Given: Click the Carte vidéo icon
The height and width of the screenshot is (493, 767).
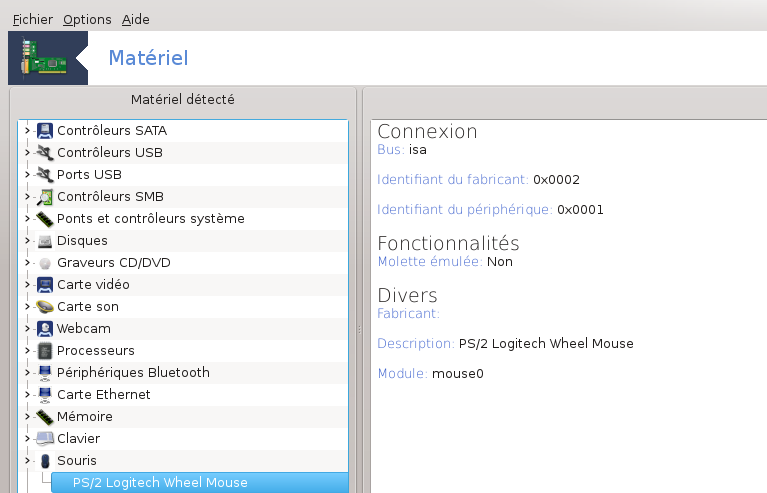Looking at the screenshot, I should 44,285.
